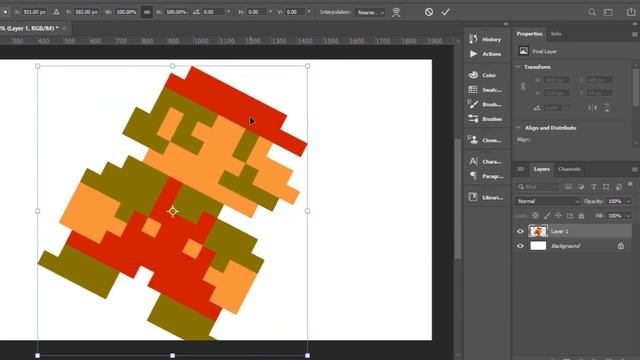
Task: Filter layers by smart objects
Action: pyautogui.click(x=619, y=187)
